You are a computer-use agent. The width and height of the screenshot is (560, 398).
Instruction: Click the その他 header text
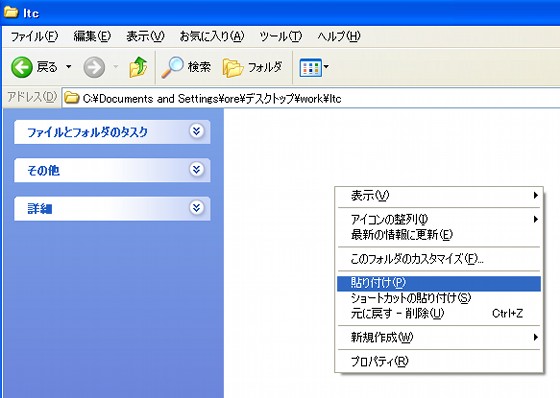[x=43, y=170]
